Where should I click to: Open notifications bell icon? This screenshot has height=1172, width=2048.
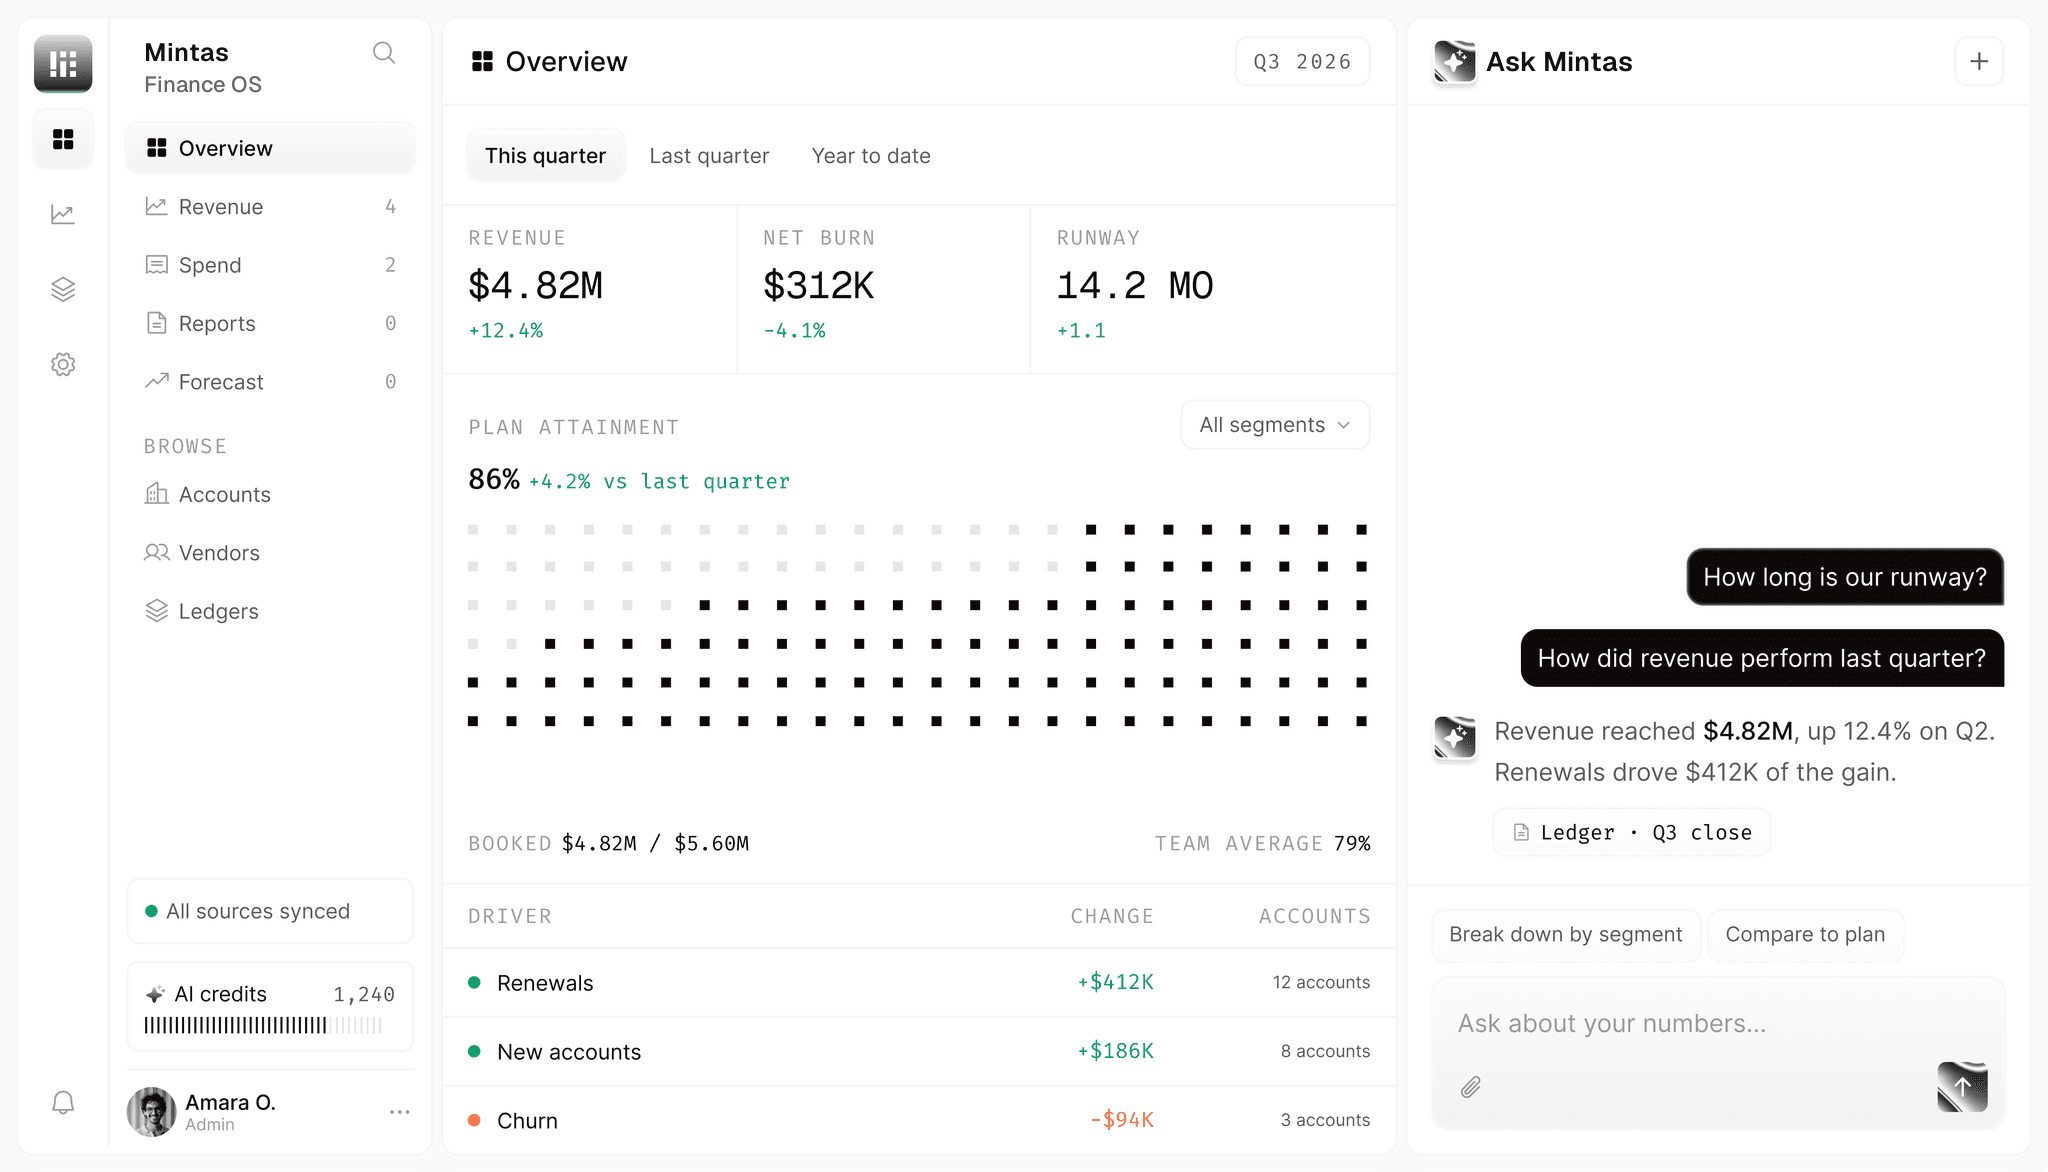(x=63, y=1102)
